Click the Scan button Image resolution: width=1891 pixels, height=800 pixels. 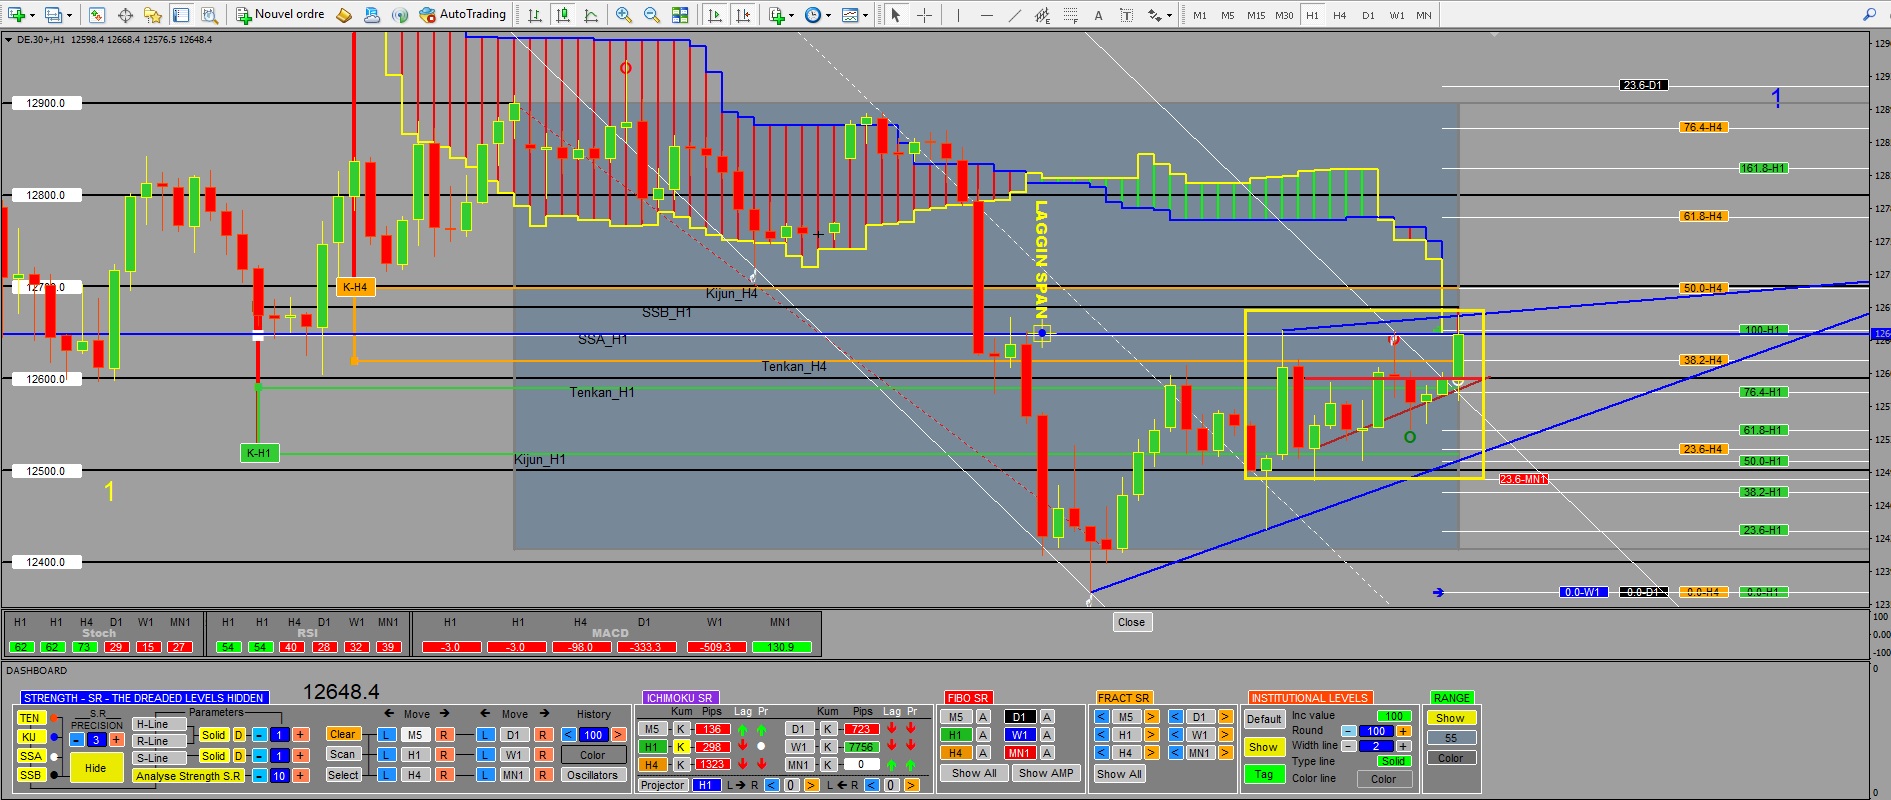[343, 755]
